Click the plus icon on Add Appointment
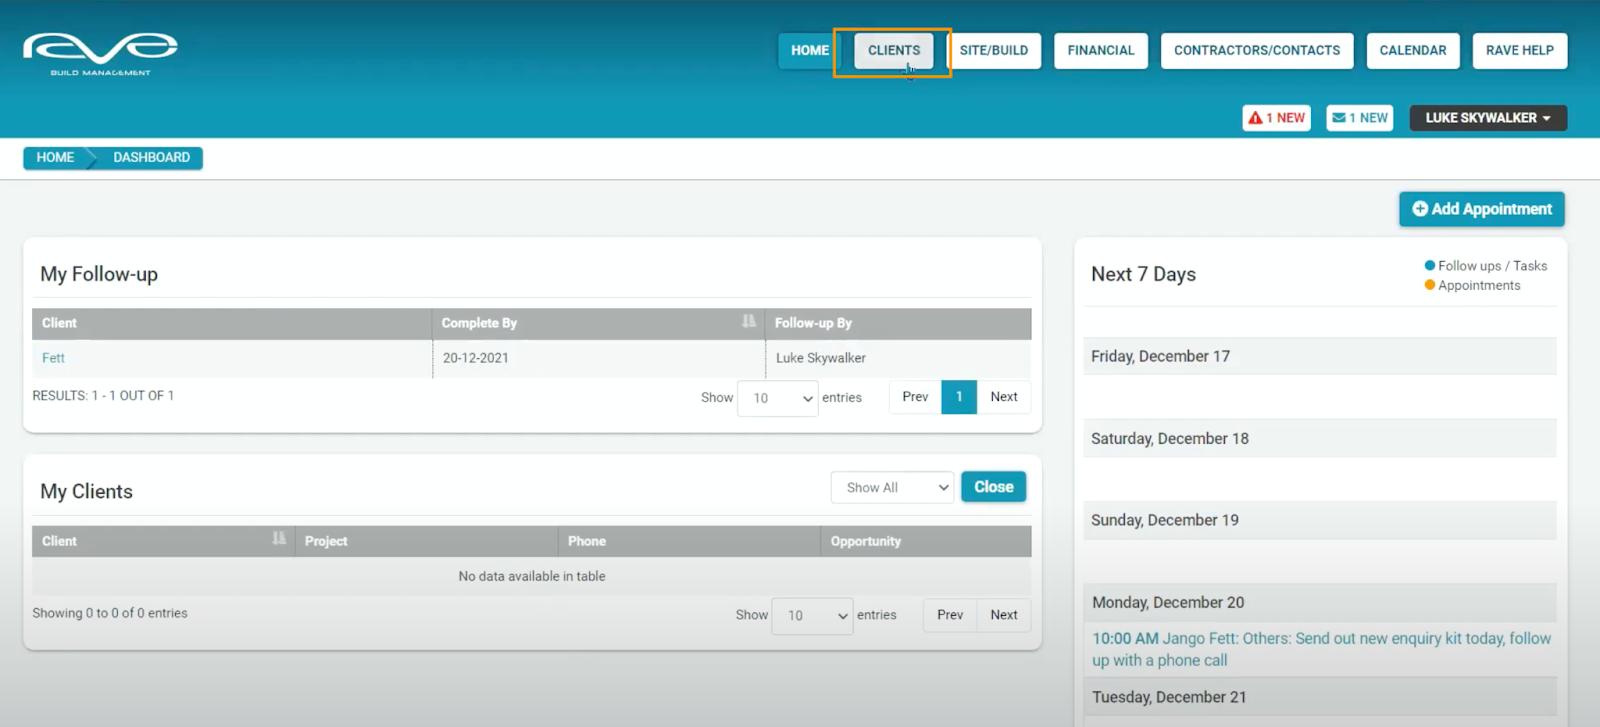The image size is (1600, 727). click(x=1420, y=209)
